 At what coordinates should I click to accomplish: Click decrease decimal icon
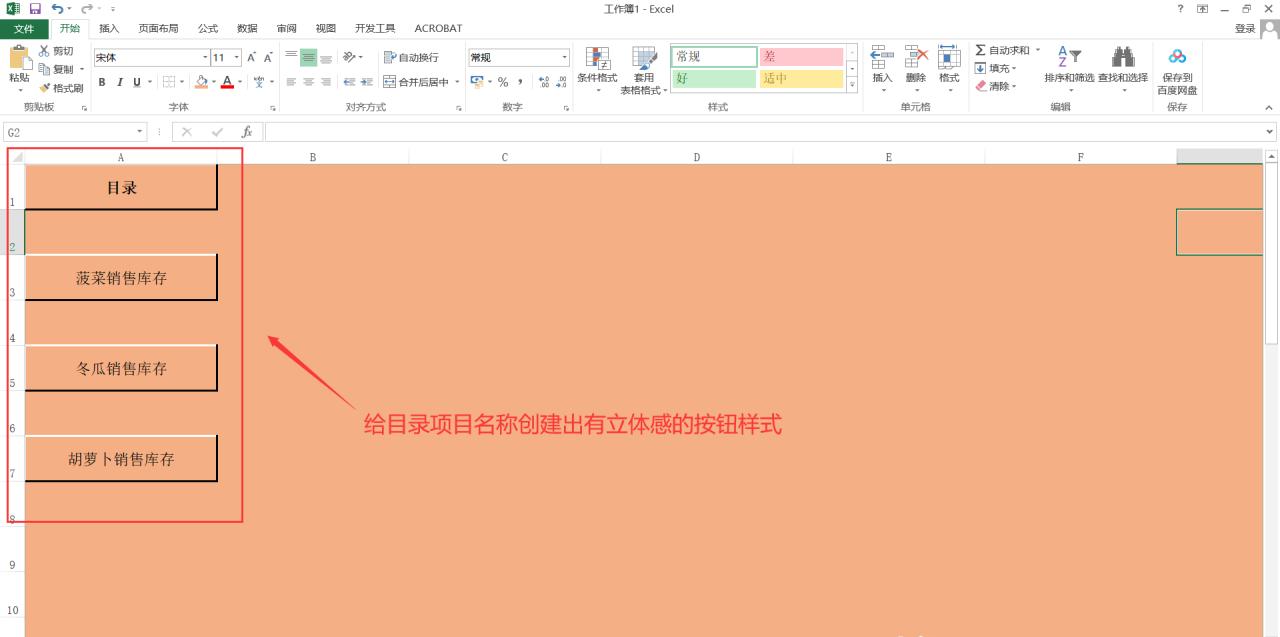click(561, 82)
